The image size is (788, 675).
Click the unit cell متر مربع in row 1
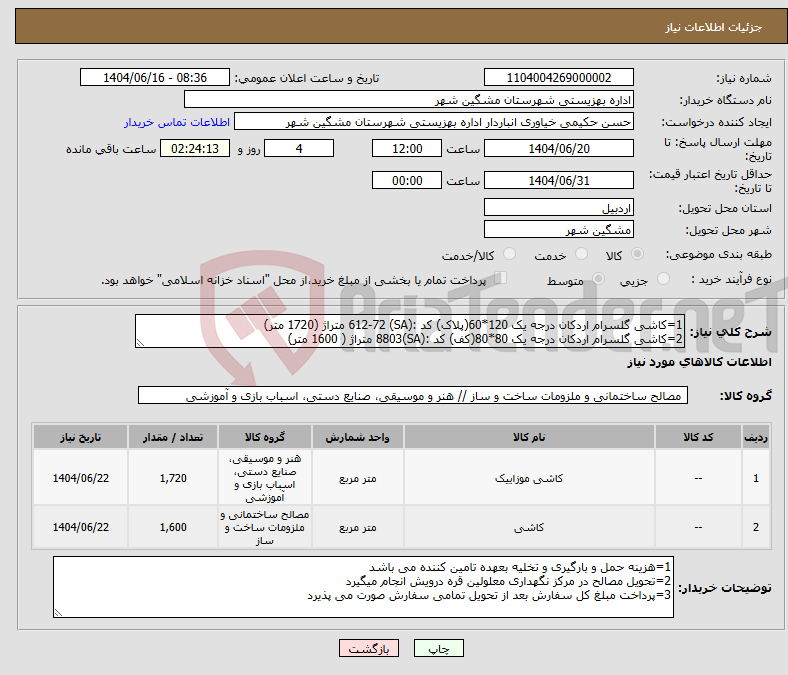(x=357, y=478)
